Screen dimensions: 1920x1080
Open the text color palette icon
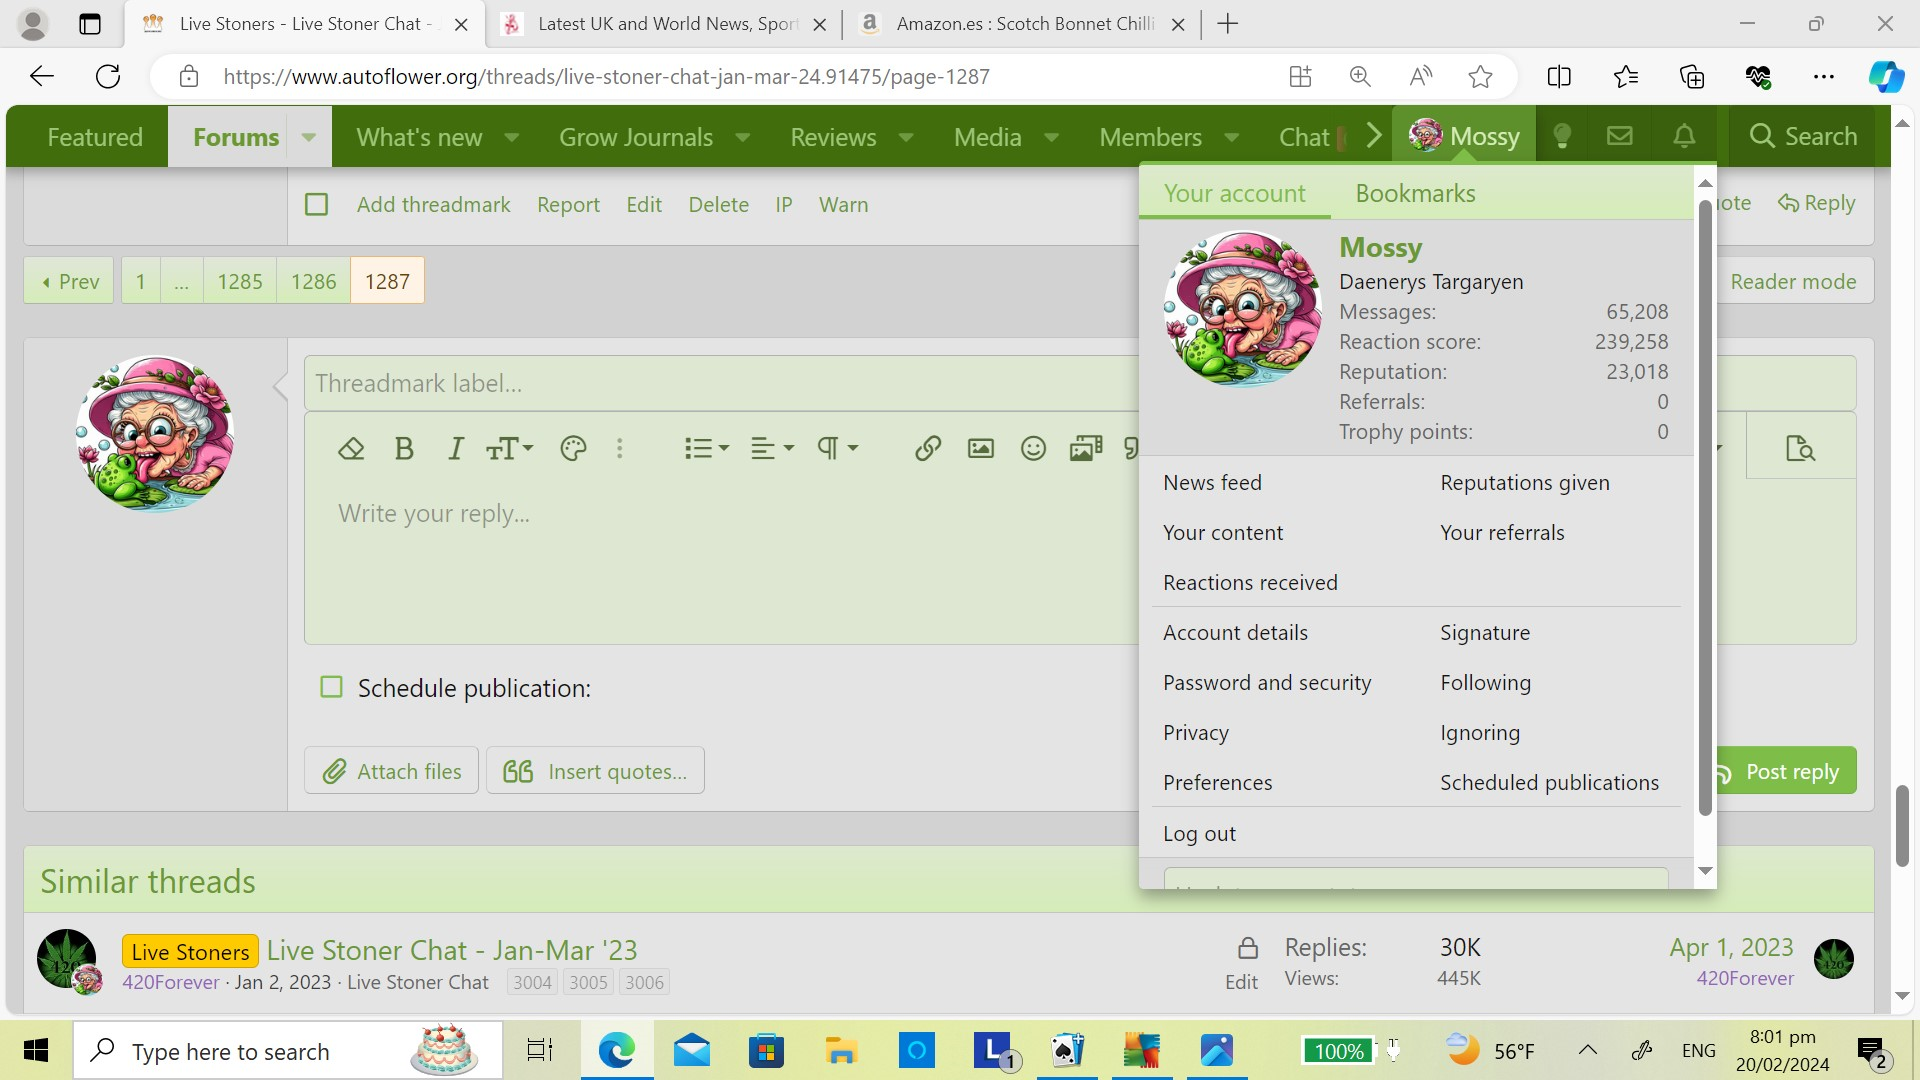(x=573, y=449)
